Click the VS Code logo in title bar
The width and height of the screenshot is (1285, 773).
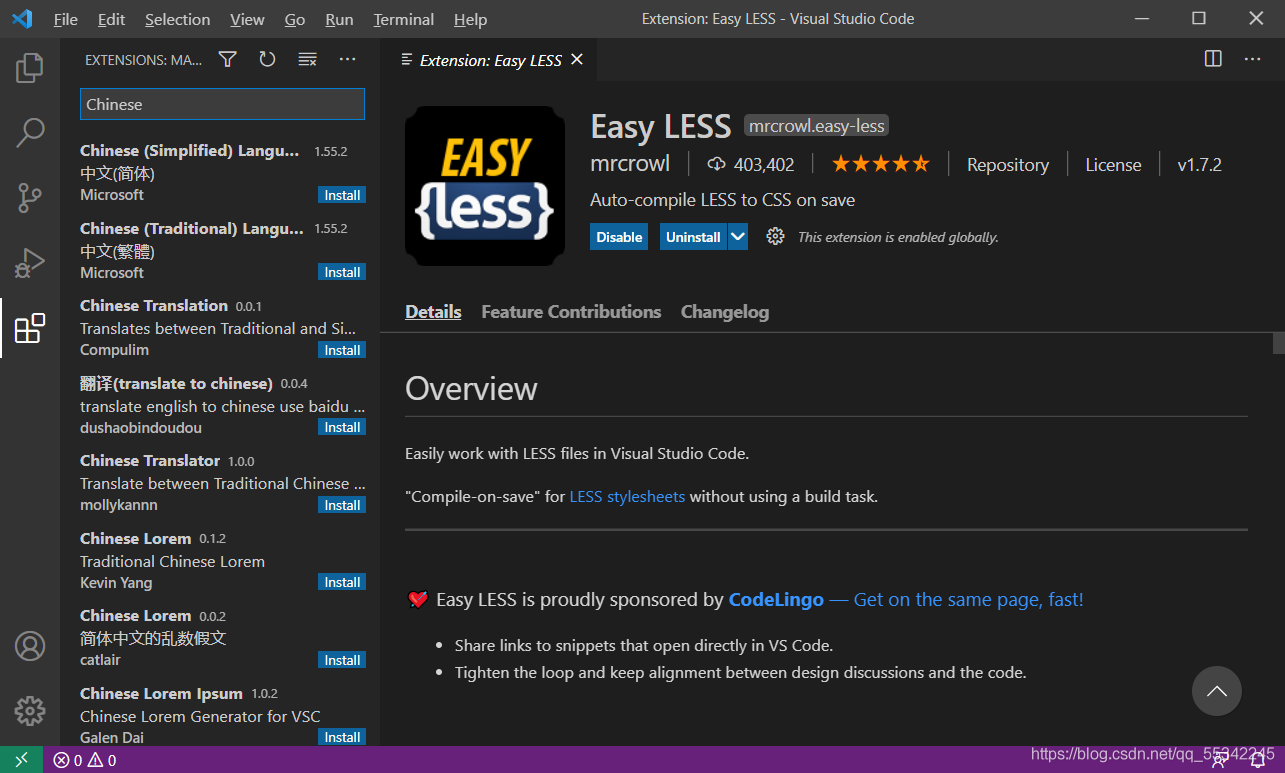coord(22,19)
